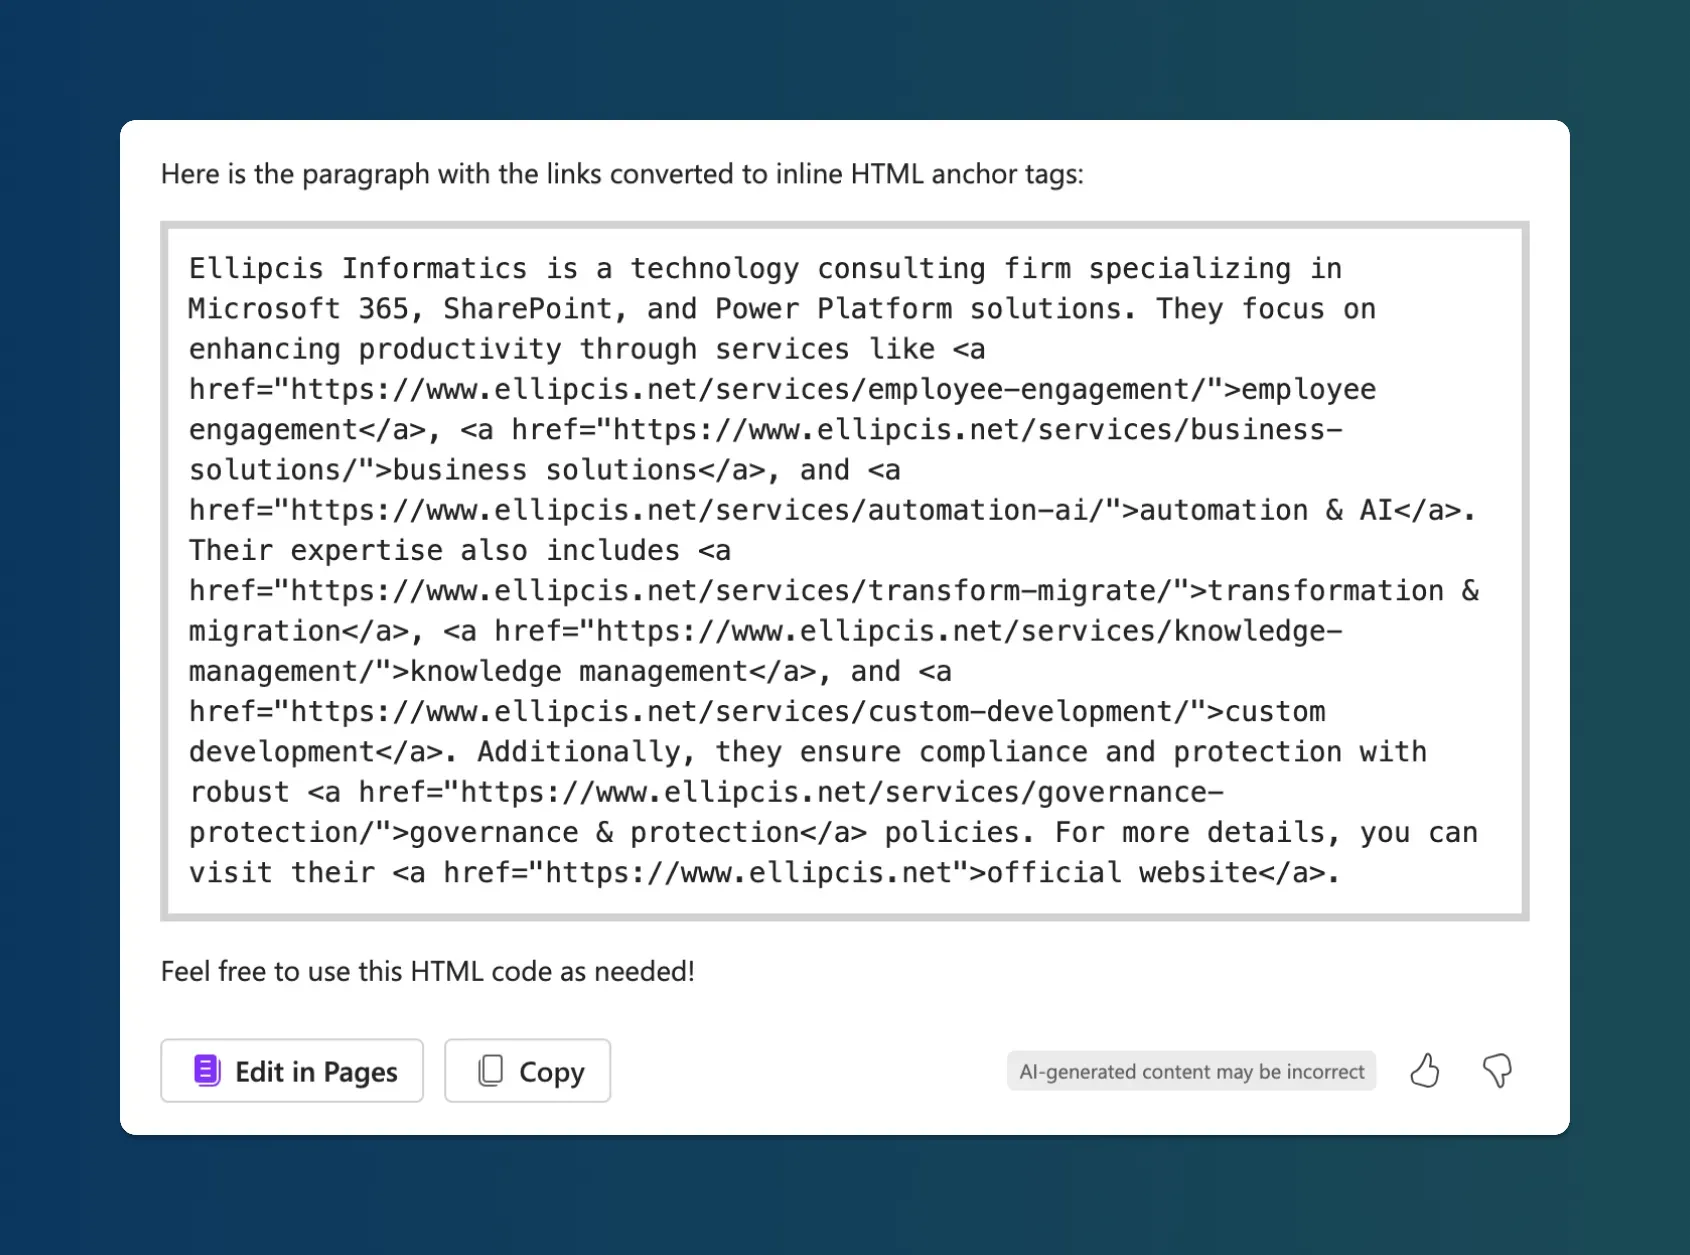Click the copy document icon beside Copy
The image size is (1690, 1255).
pos(490,1070)
